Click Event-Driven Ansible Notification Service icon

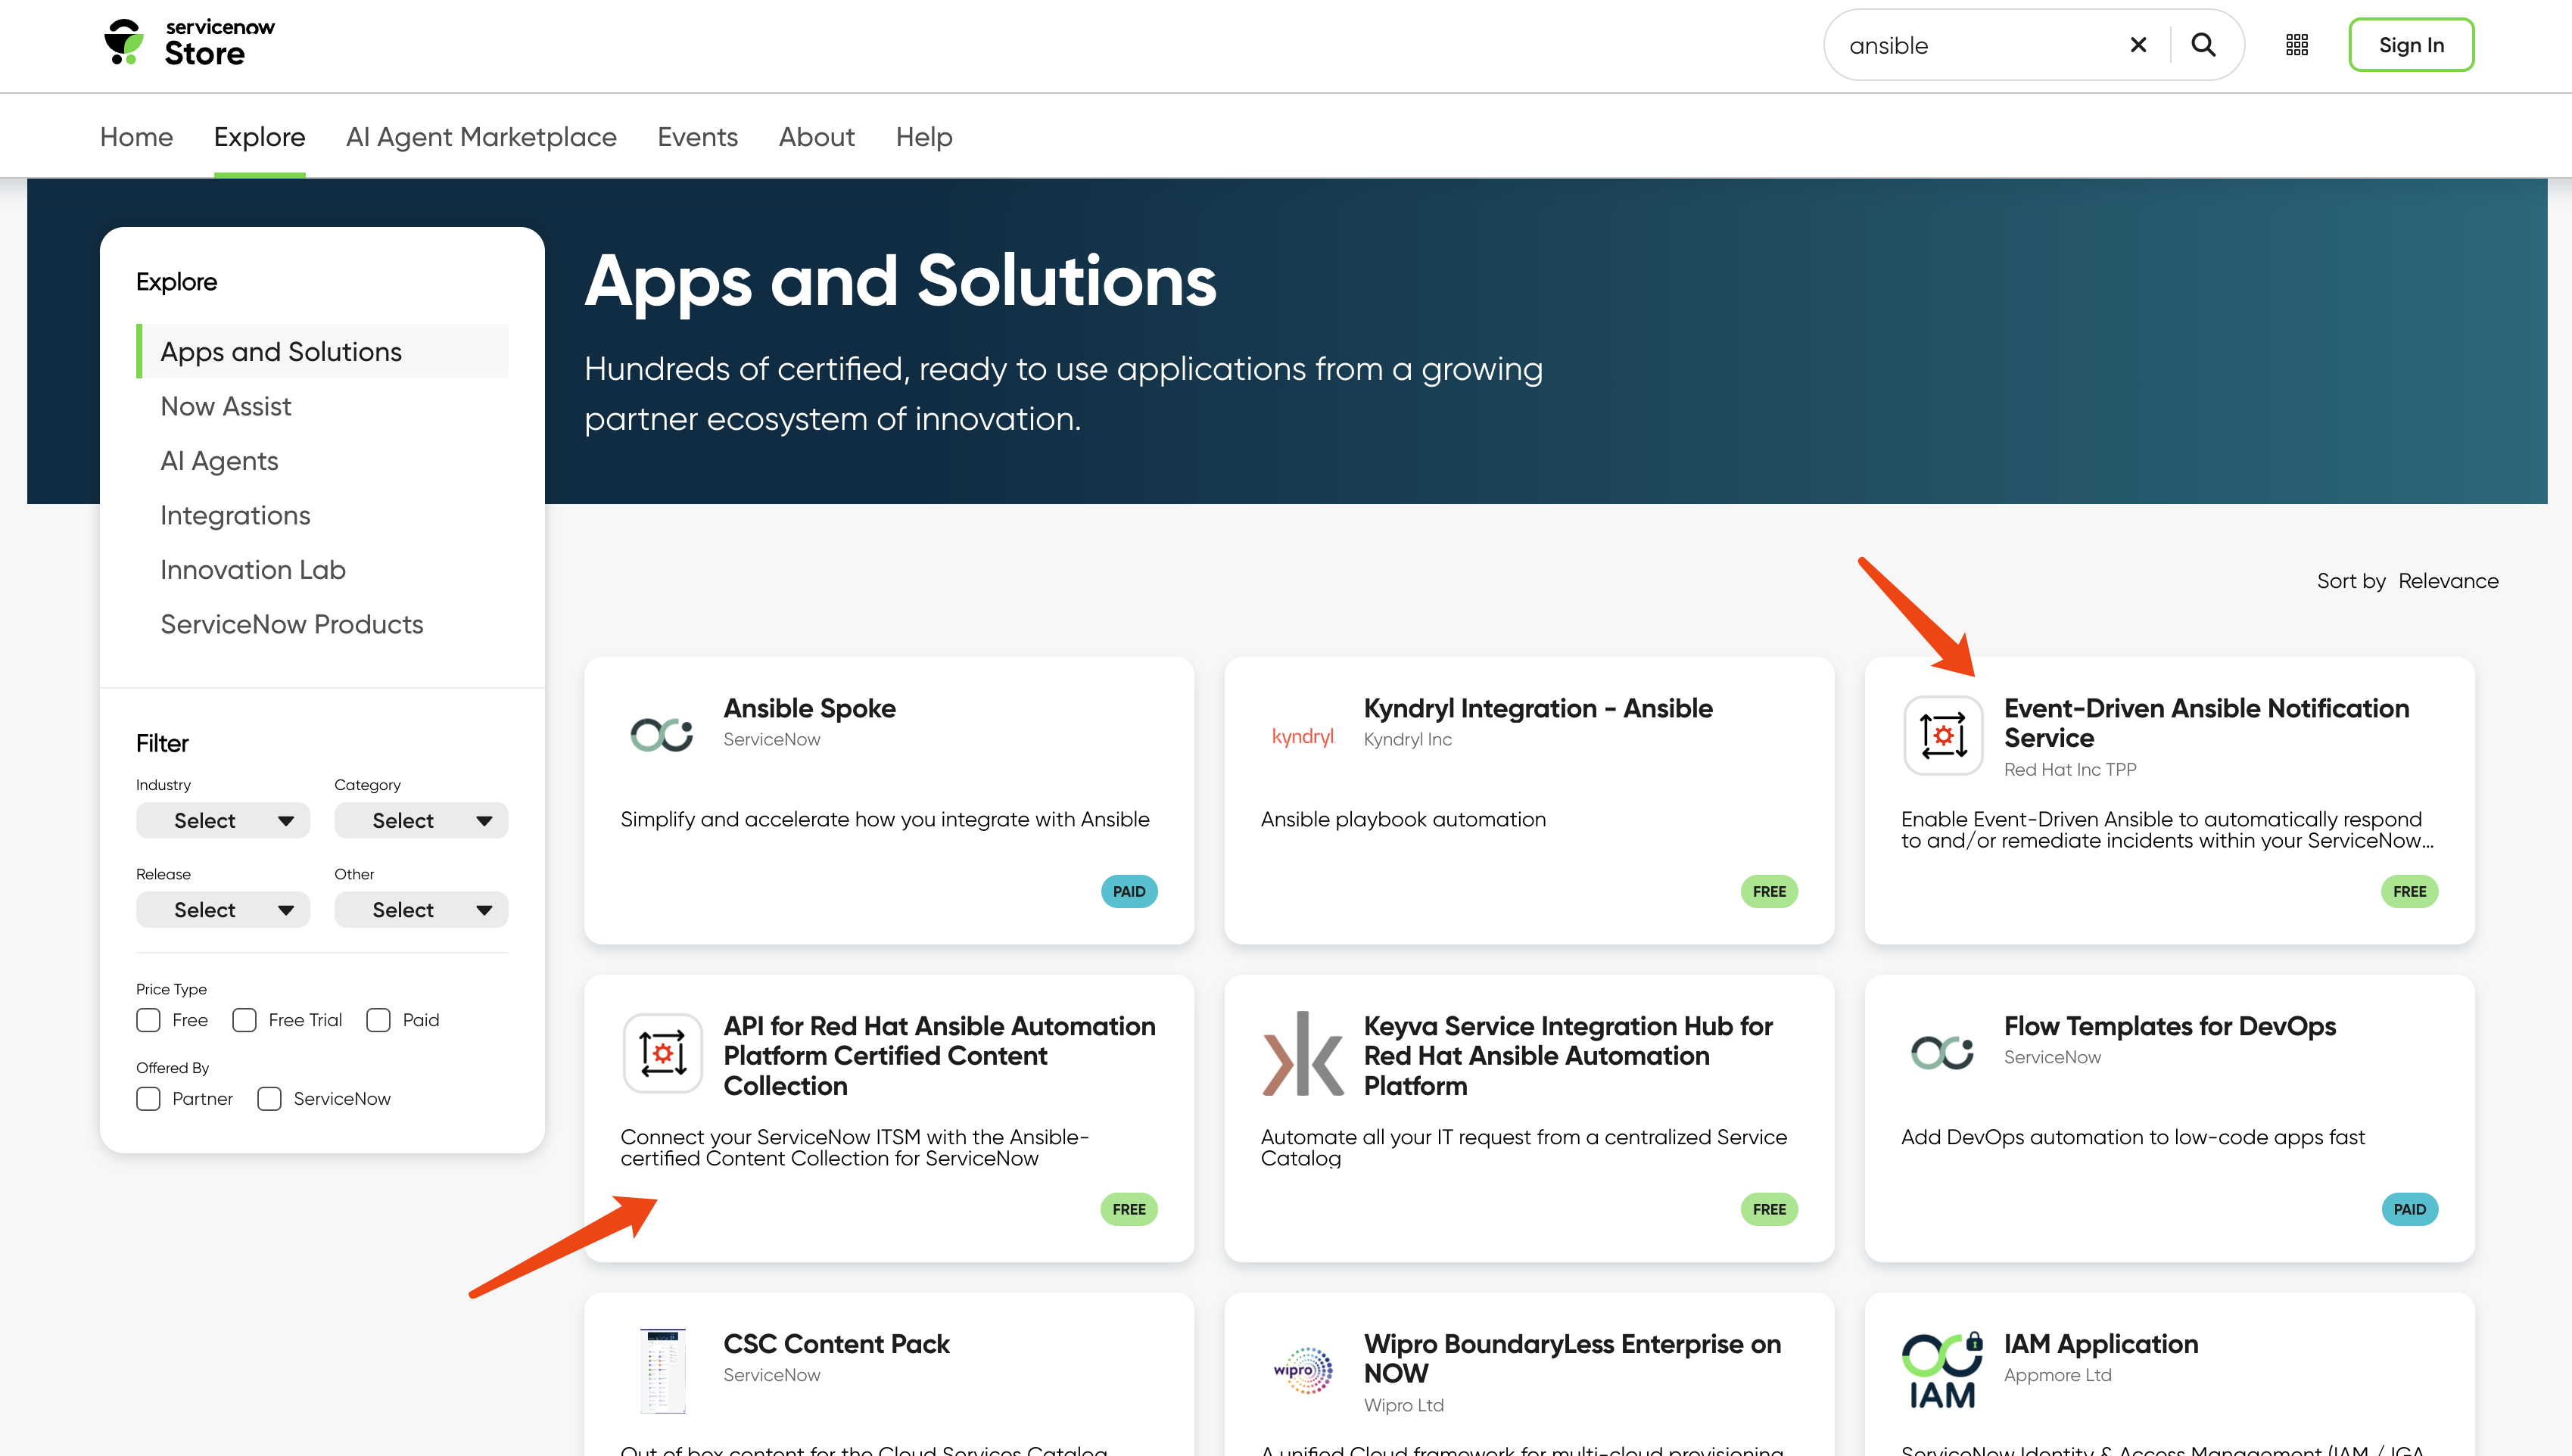[x=1942, y=736]
